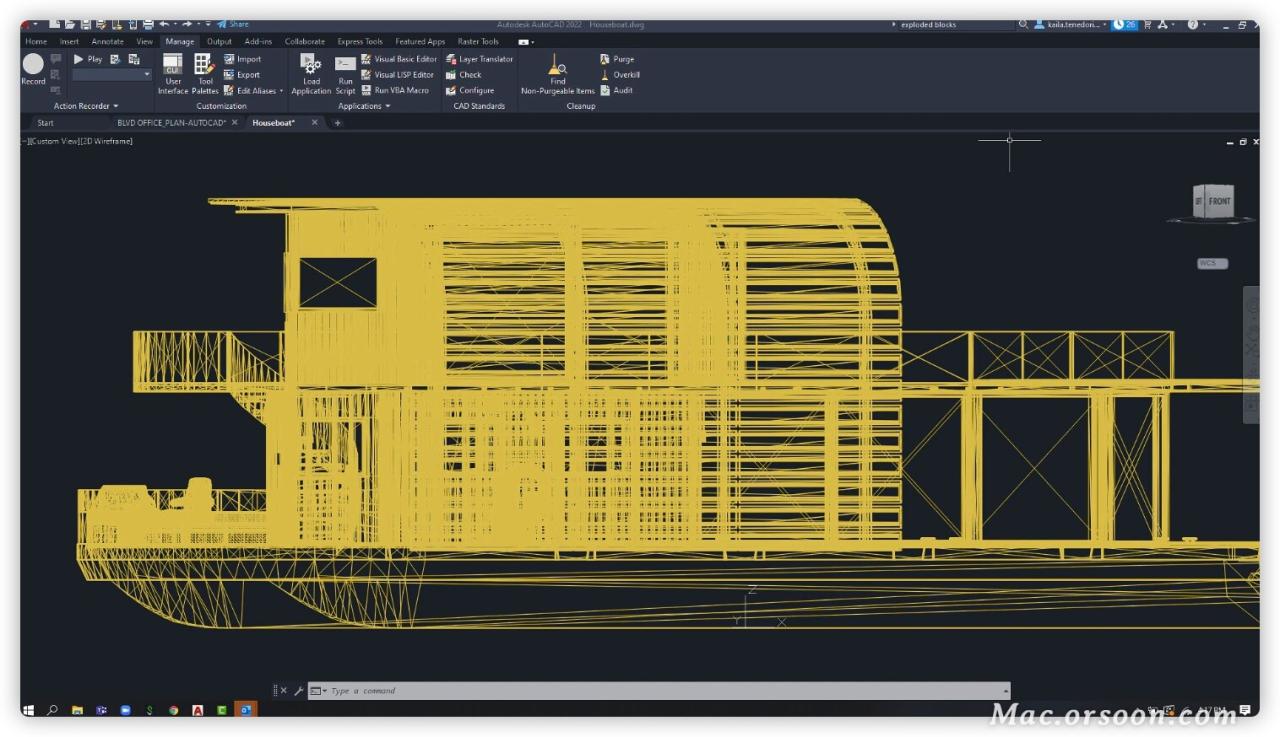
Task: Click FRONT face on the ViewCube
Action: click(x=1221, y=200)
